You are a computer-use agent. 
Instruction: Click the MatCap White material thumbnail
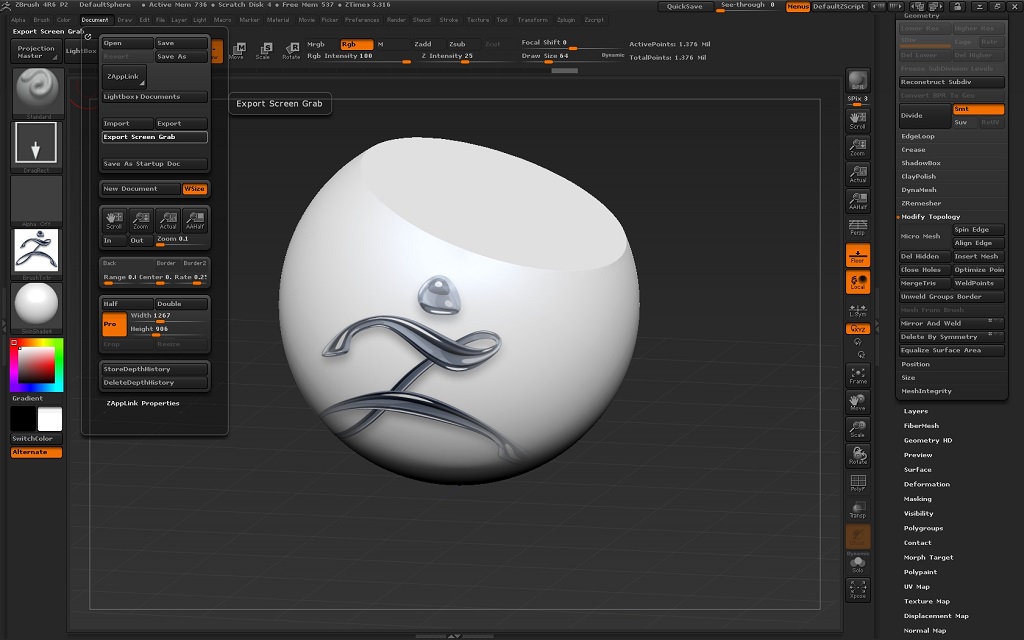pyautogui.click(x=36, y=307)
